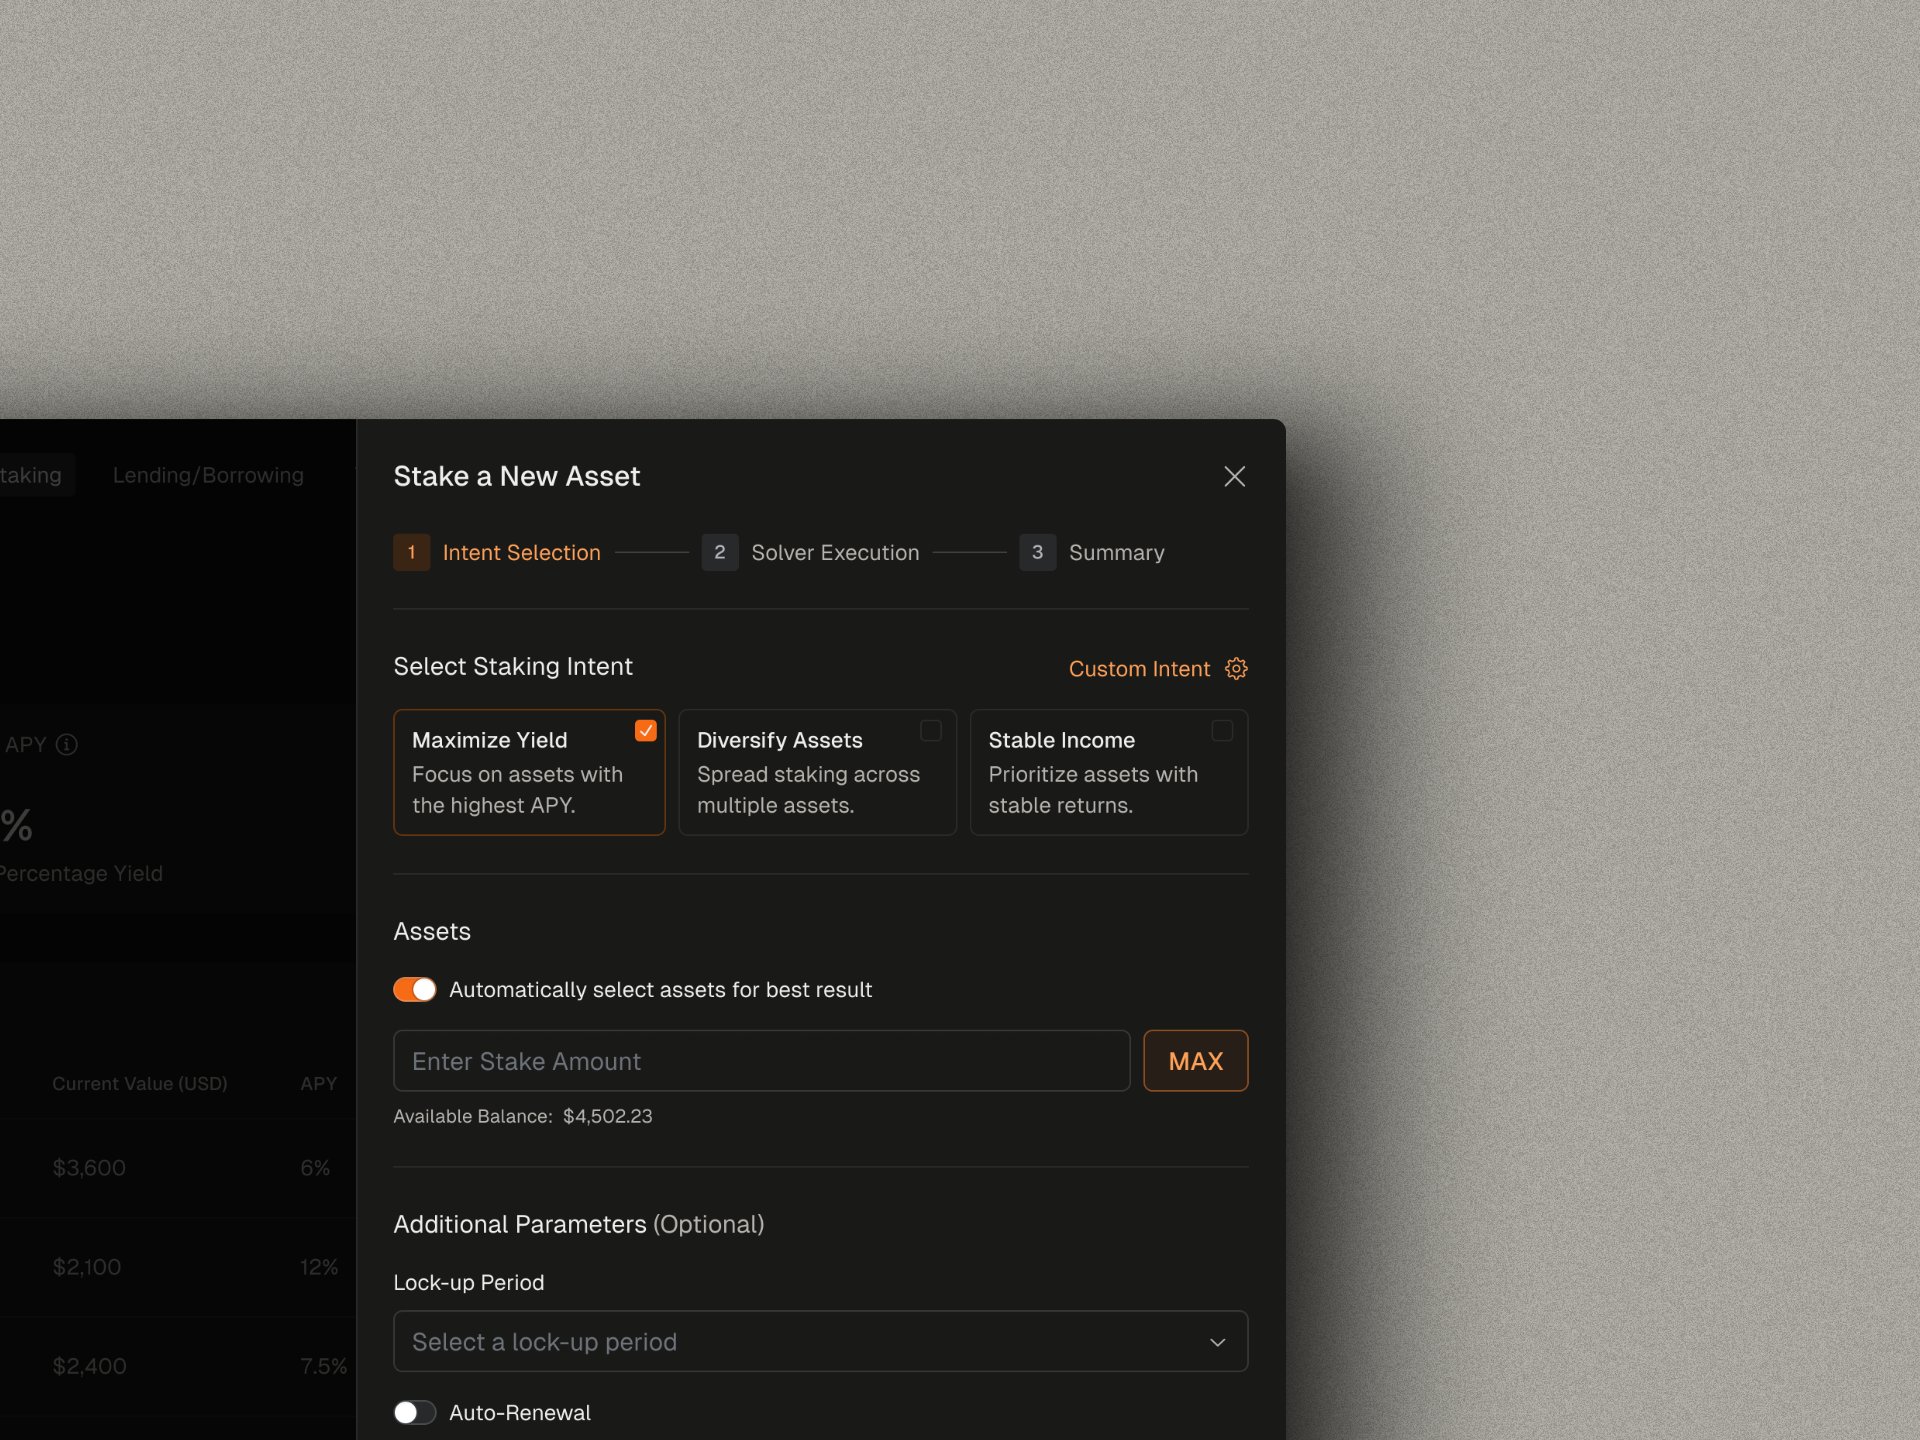Click step 3 number badge

click(1037, 552)
